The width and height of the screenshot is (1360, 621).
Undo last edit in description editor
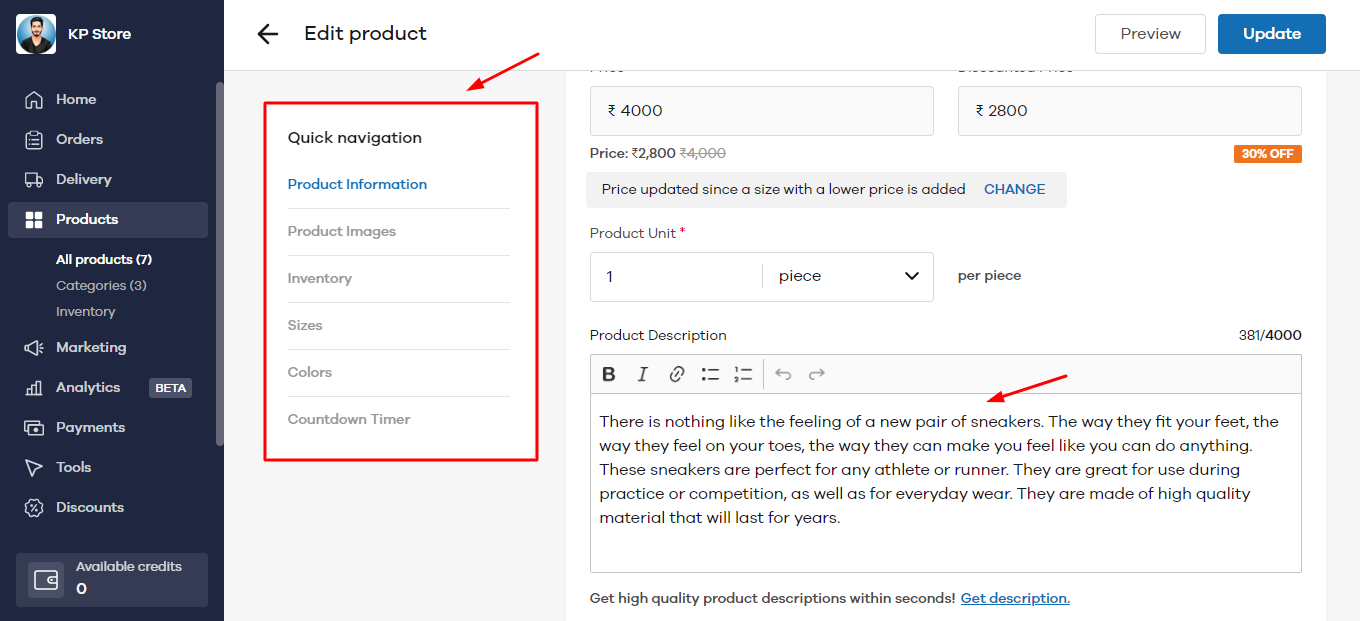coord(783,374)
